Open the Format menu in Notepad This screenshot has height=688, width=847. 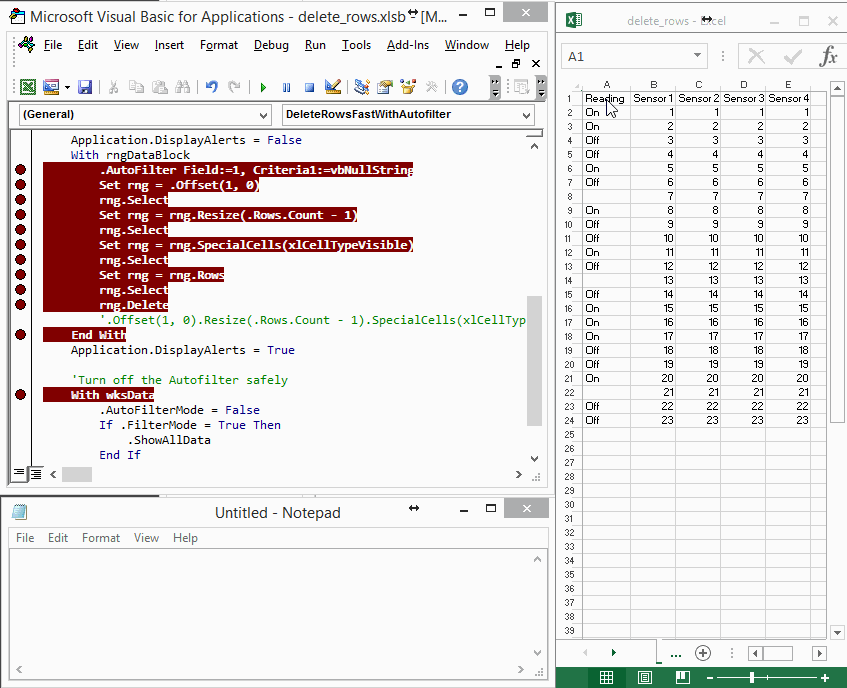[101, 538]
